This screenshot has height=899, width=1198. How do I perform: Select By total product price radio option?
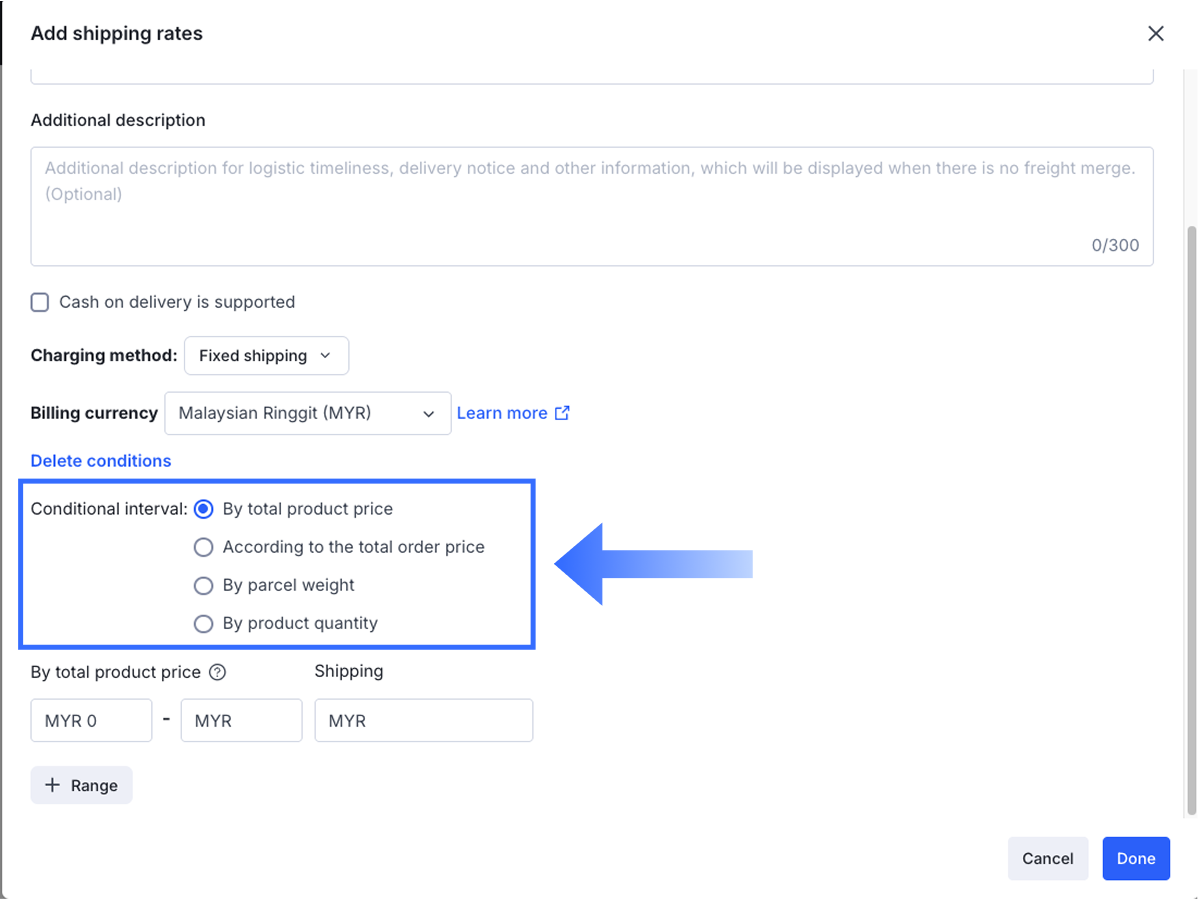[x=204, y=509]
